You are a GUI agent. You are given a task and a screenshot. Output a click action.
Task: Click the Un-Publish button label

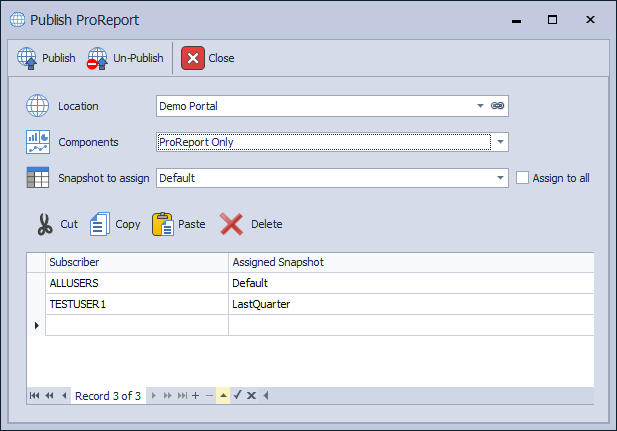click(138, 58)
